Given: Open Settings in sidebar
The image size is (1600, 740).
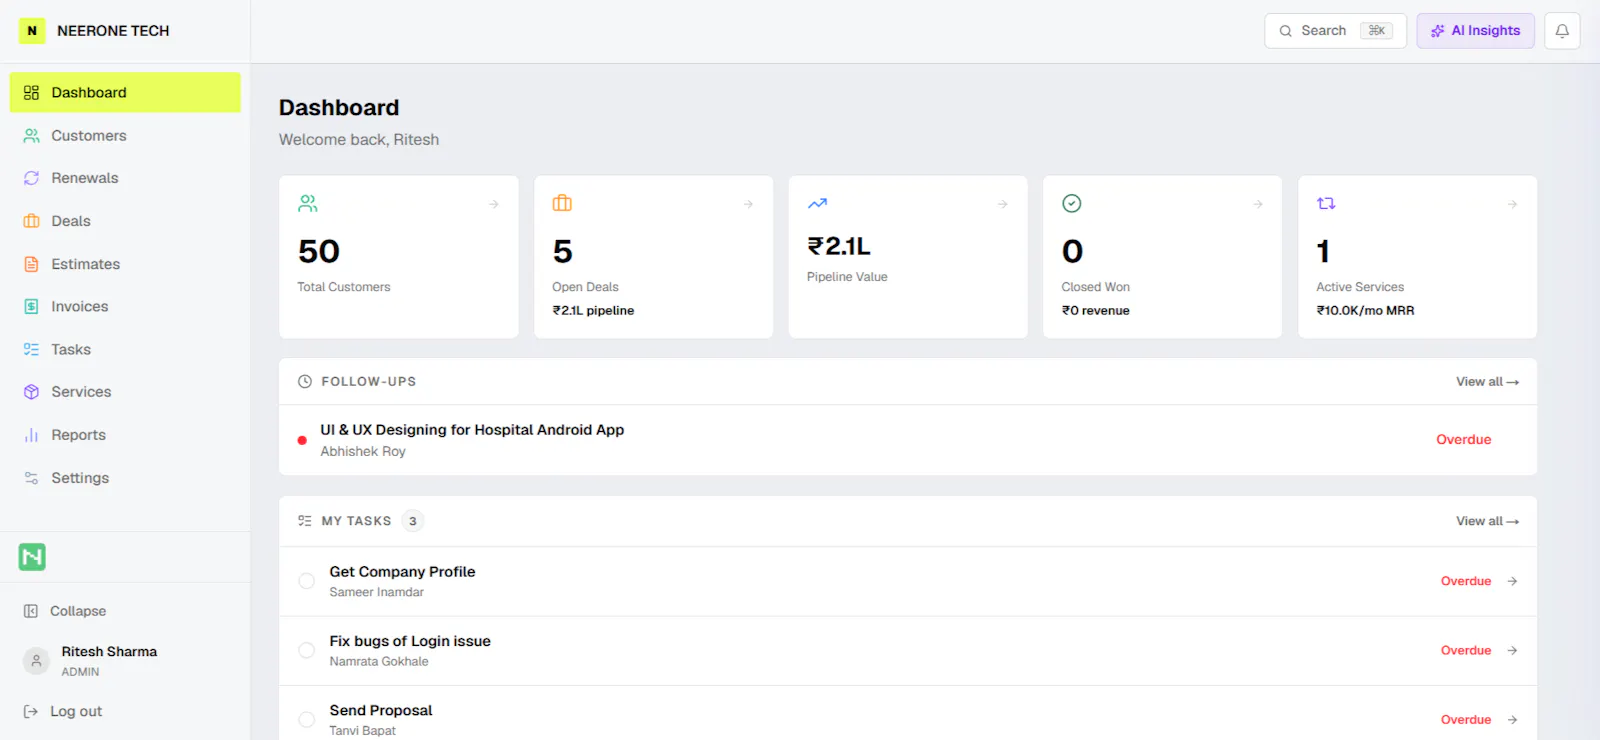Looking at the screenshot, I should pyautogui.click(x=125, y=478).
